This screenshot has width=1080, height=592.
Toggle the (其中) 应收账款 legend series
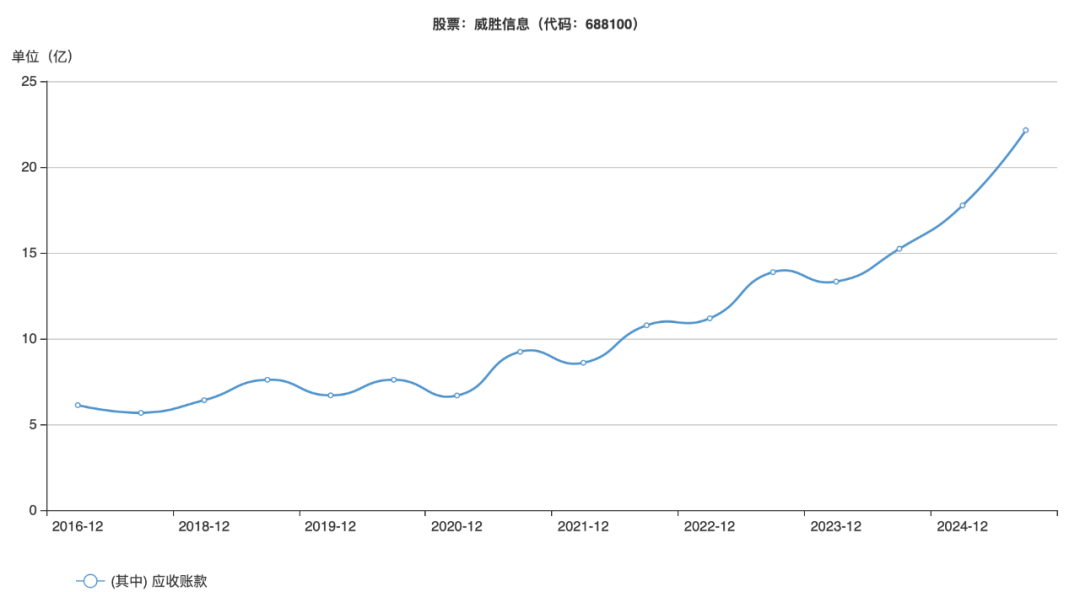click(x=142, y=581)
